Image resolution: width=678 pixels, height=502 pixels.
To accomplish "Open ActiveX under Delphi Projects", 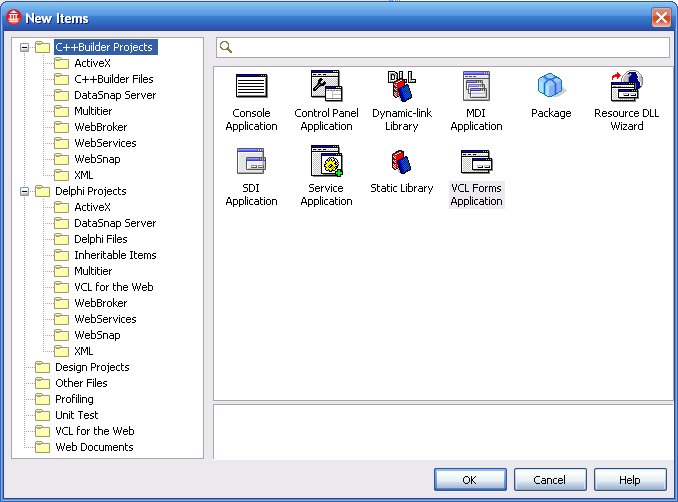I will click(x=92, y=207).
